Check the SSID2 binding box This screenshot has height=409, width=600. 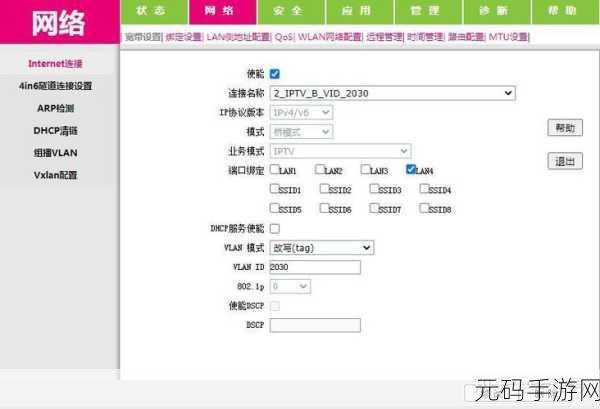click(324, 188)
